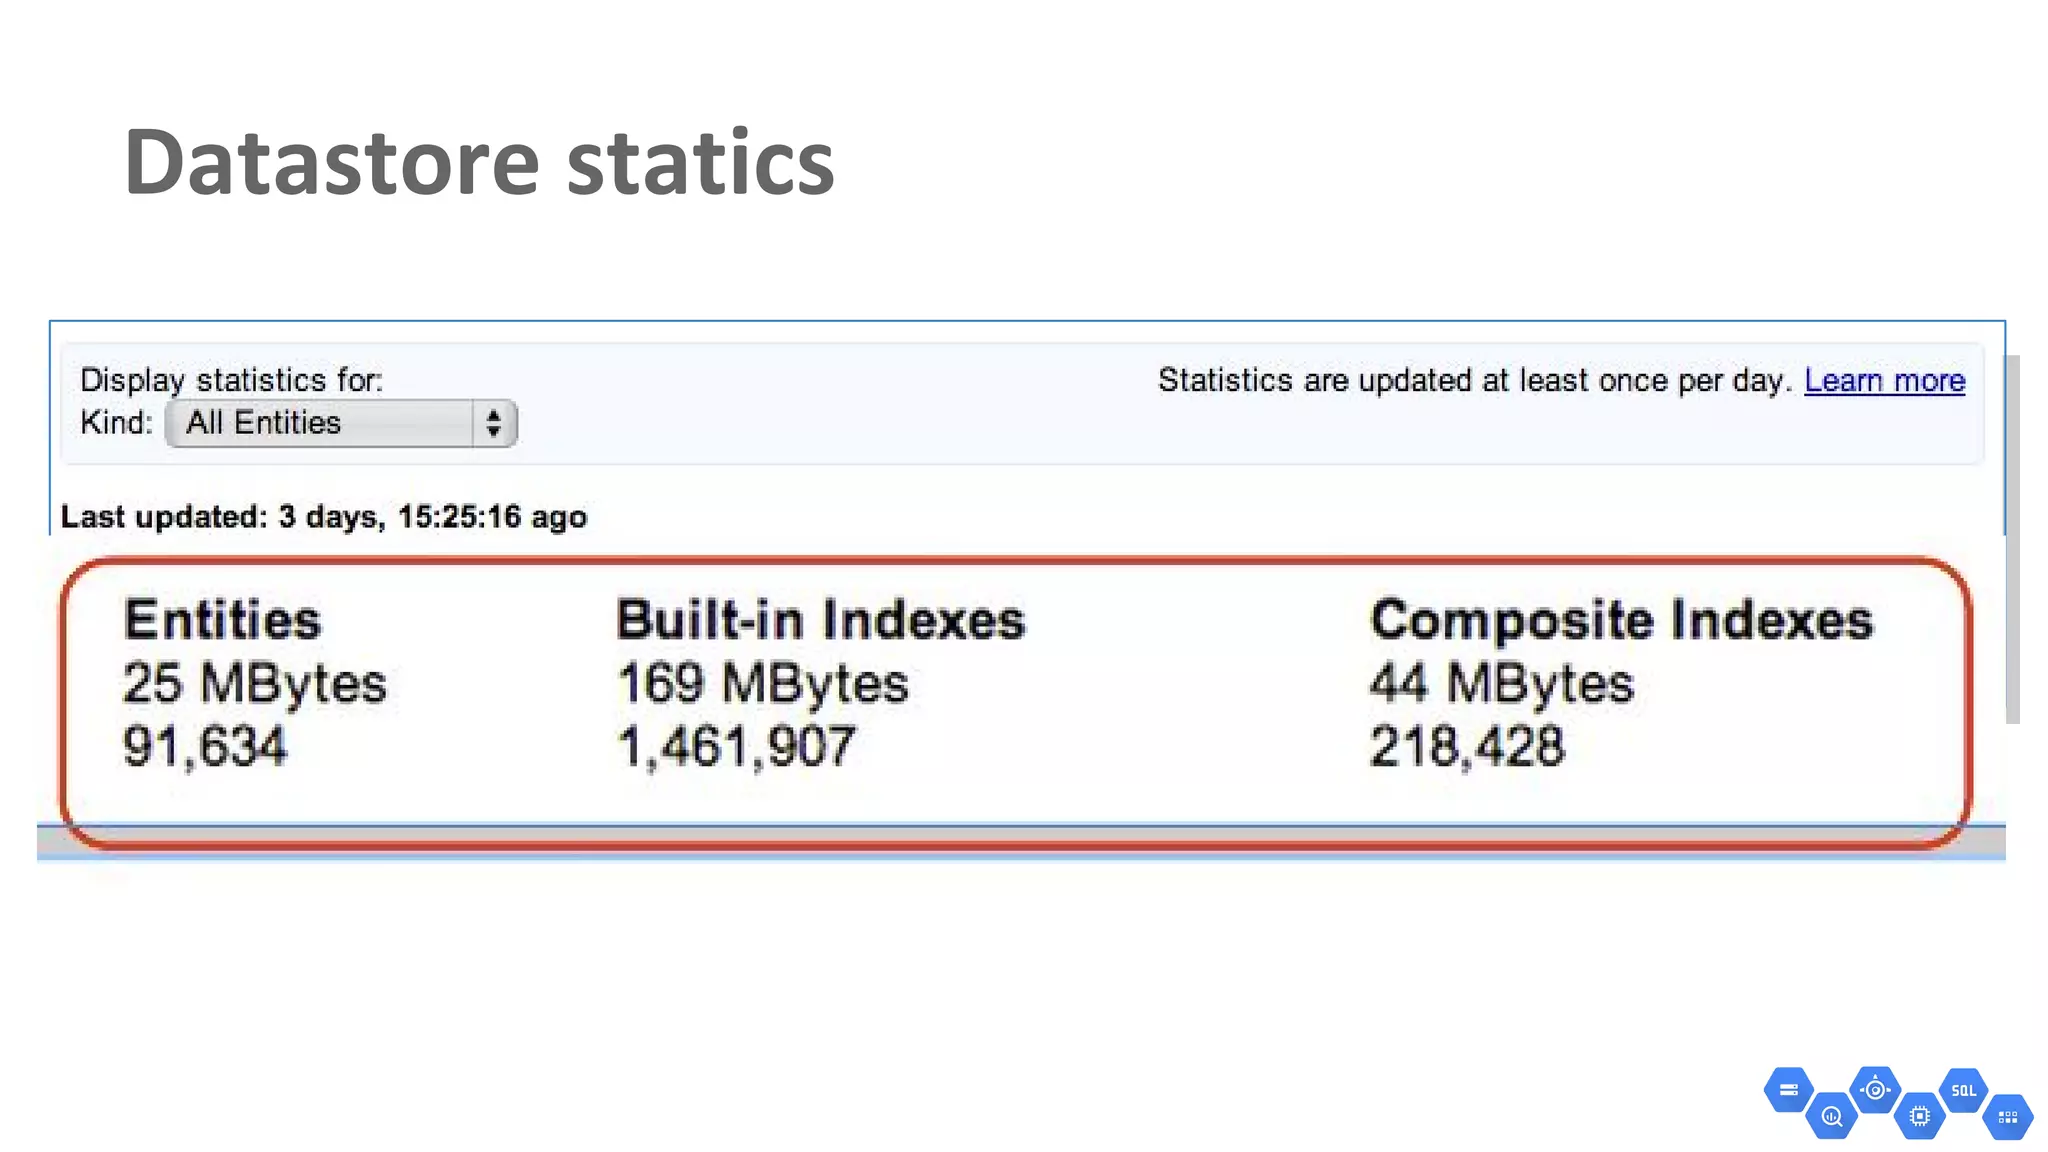Click the 169 MBytes built-in index size

tap(762, 684)
